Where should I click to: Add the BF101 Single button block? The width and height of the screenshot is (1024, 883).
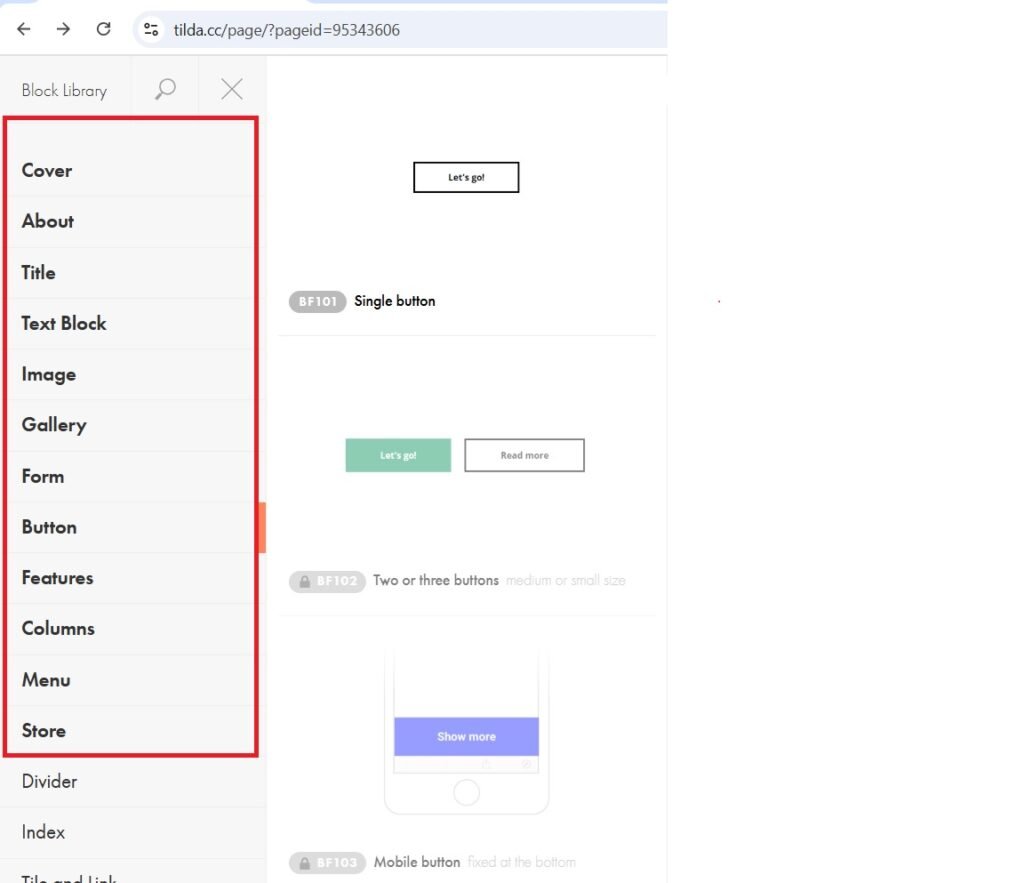click(466, 178)
